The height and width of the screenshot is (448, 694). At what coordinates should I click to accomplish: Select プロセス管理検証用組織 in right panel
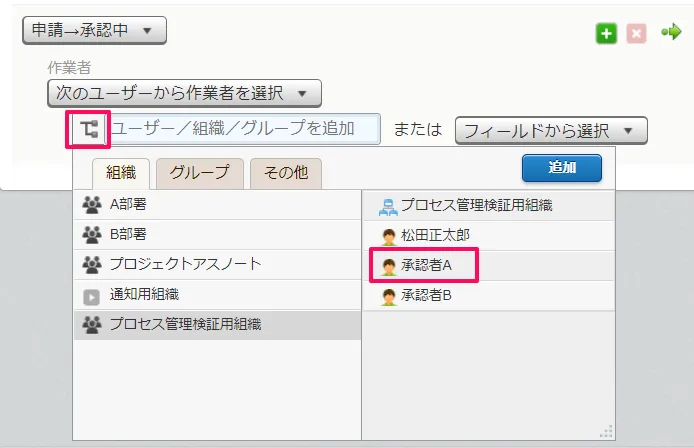click(489, 206)
